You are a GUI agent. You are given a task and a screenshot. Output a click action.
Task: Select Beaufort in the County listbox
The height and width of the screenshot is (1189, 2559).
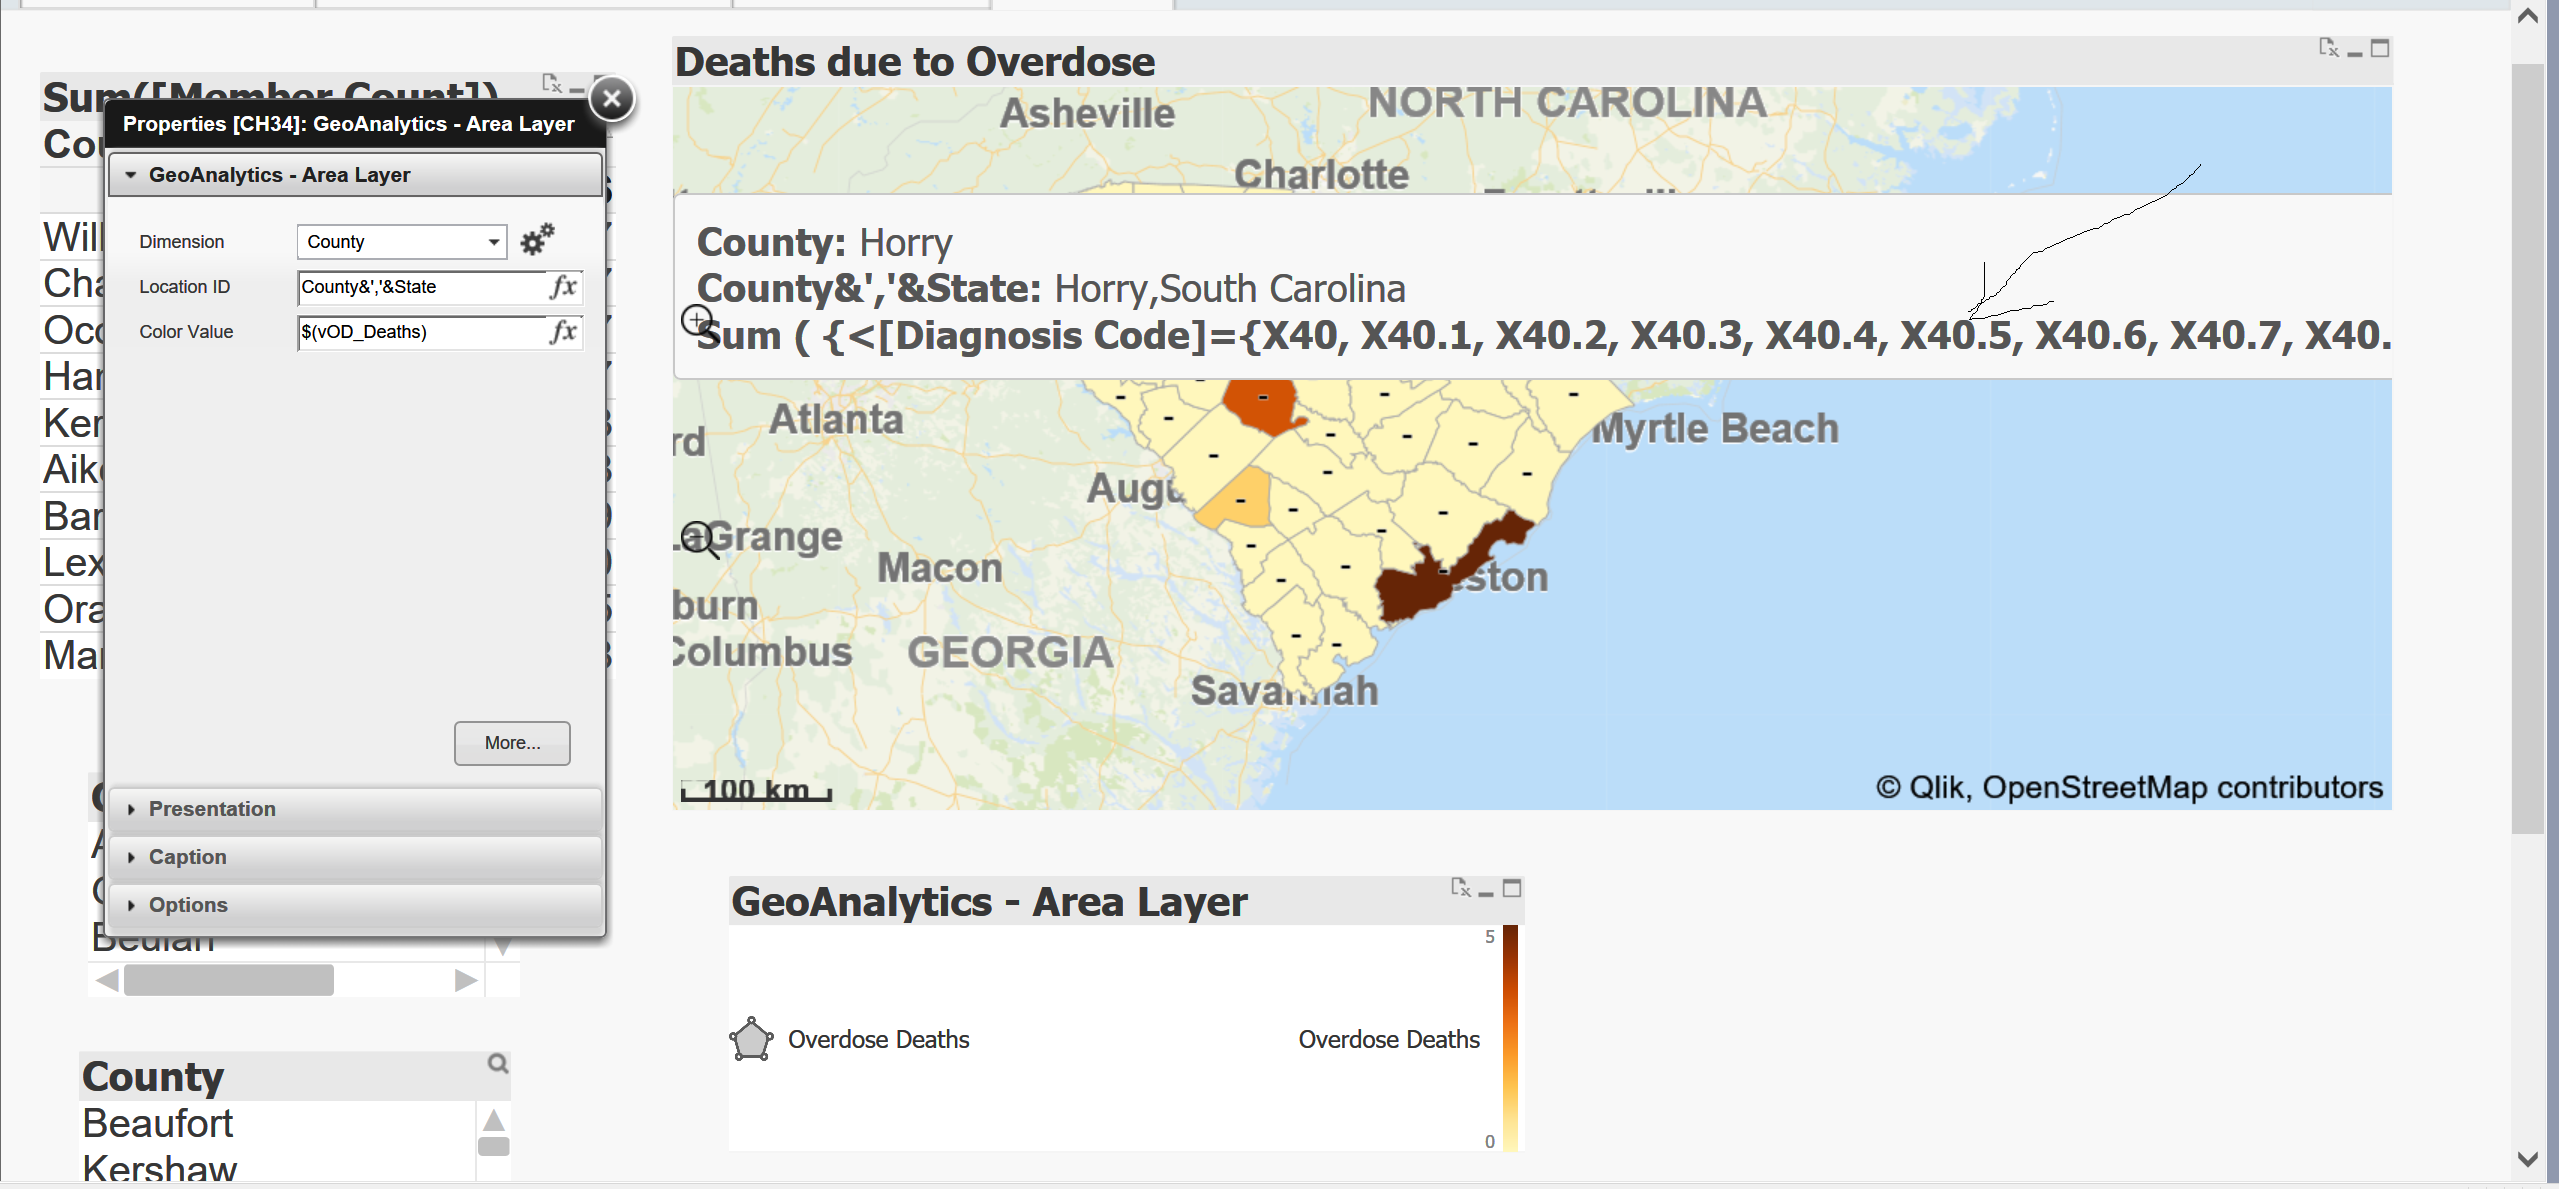[x=157, y=1123]
